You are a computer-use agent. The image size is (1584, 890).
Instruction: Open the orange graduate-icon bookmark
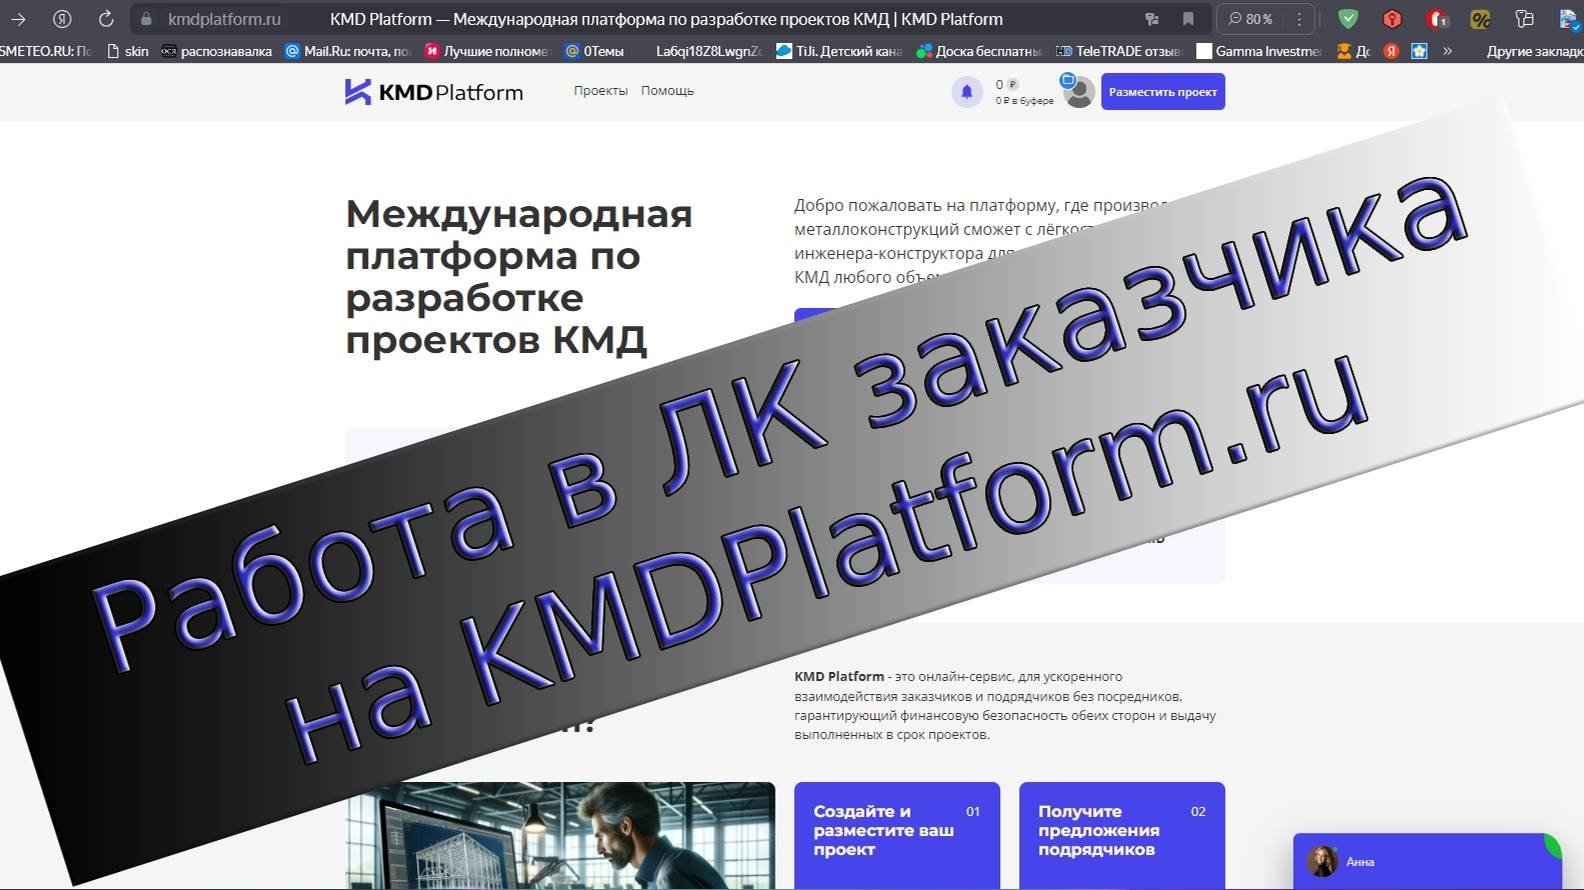(1353, 51)
